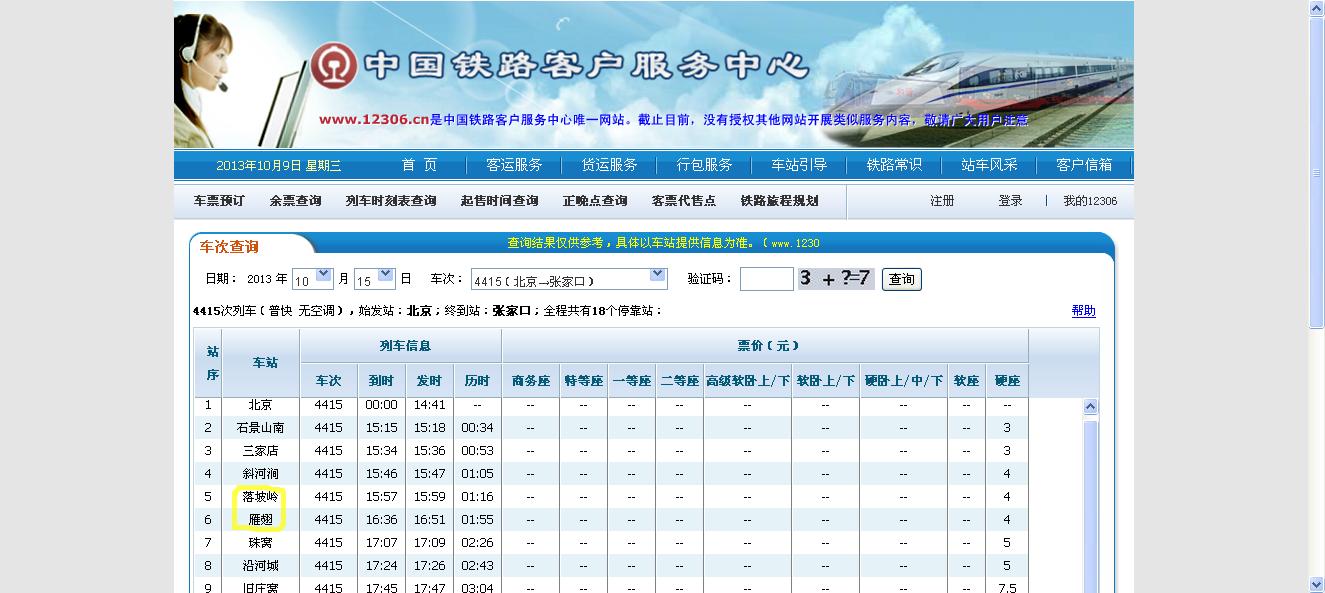The width and height of the screenshot is (1325, 593).
Task: Go to 车票预订 page
Action: click(x=219, y=201)
